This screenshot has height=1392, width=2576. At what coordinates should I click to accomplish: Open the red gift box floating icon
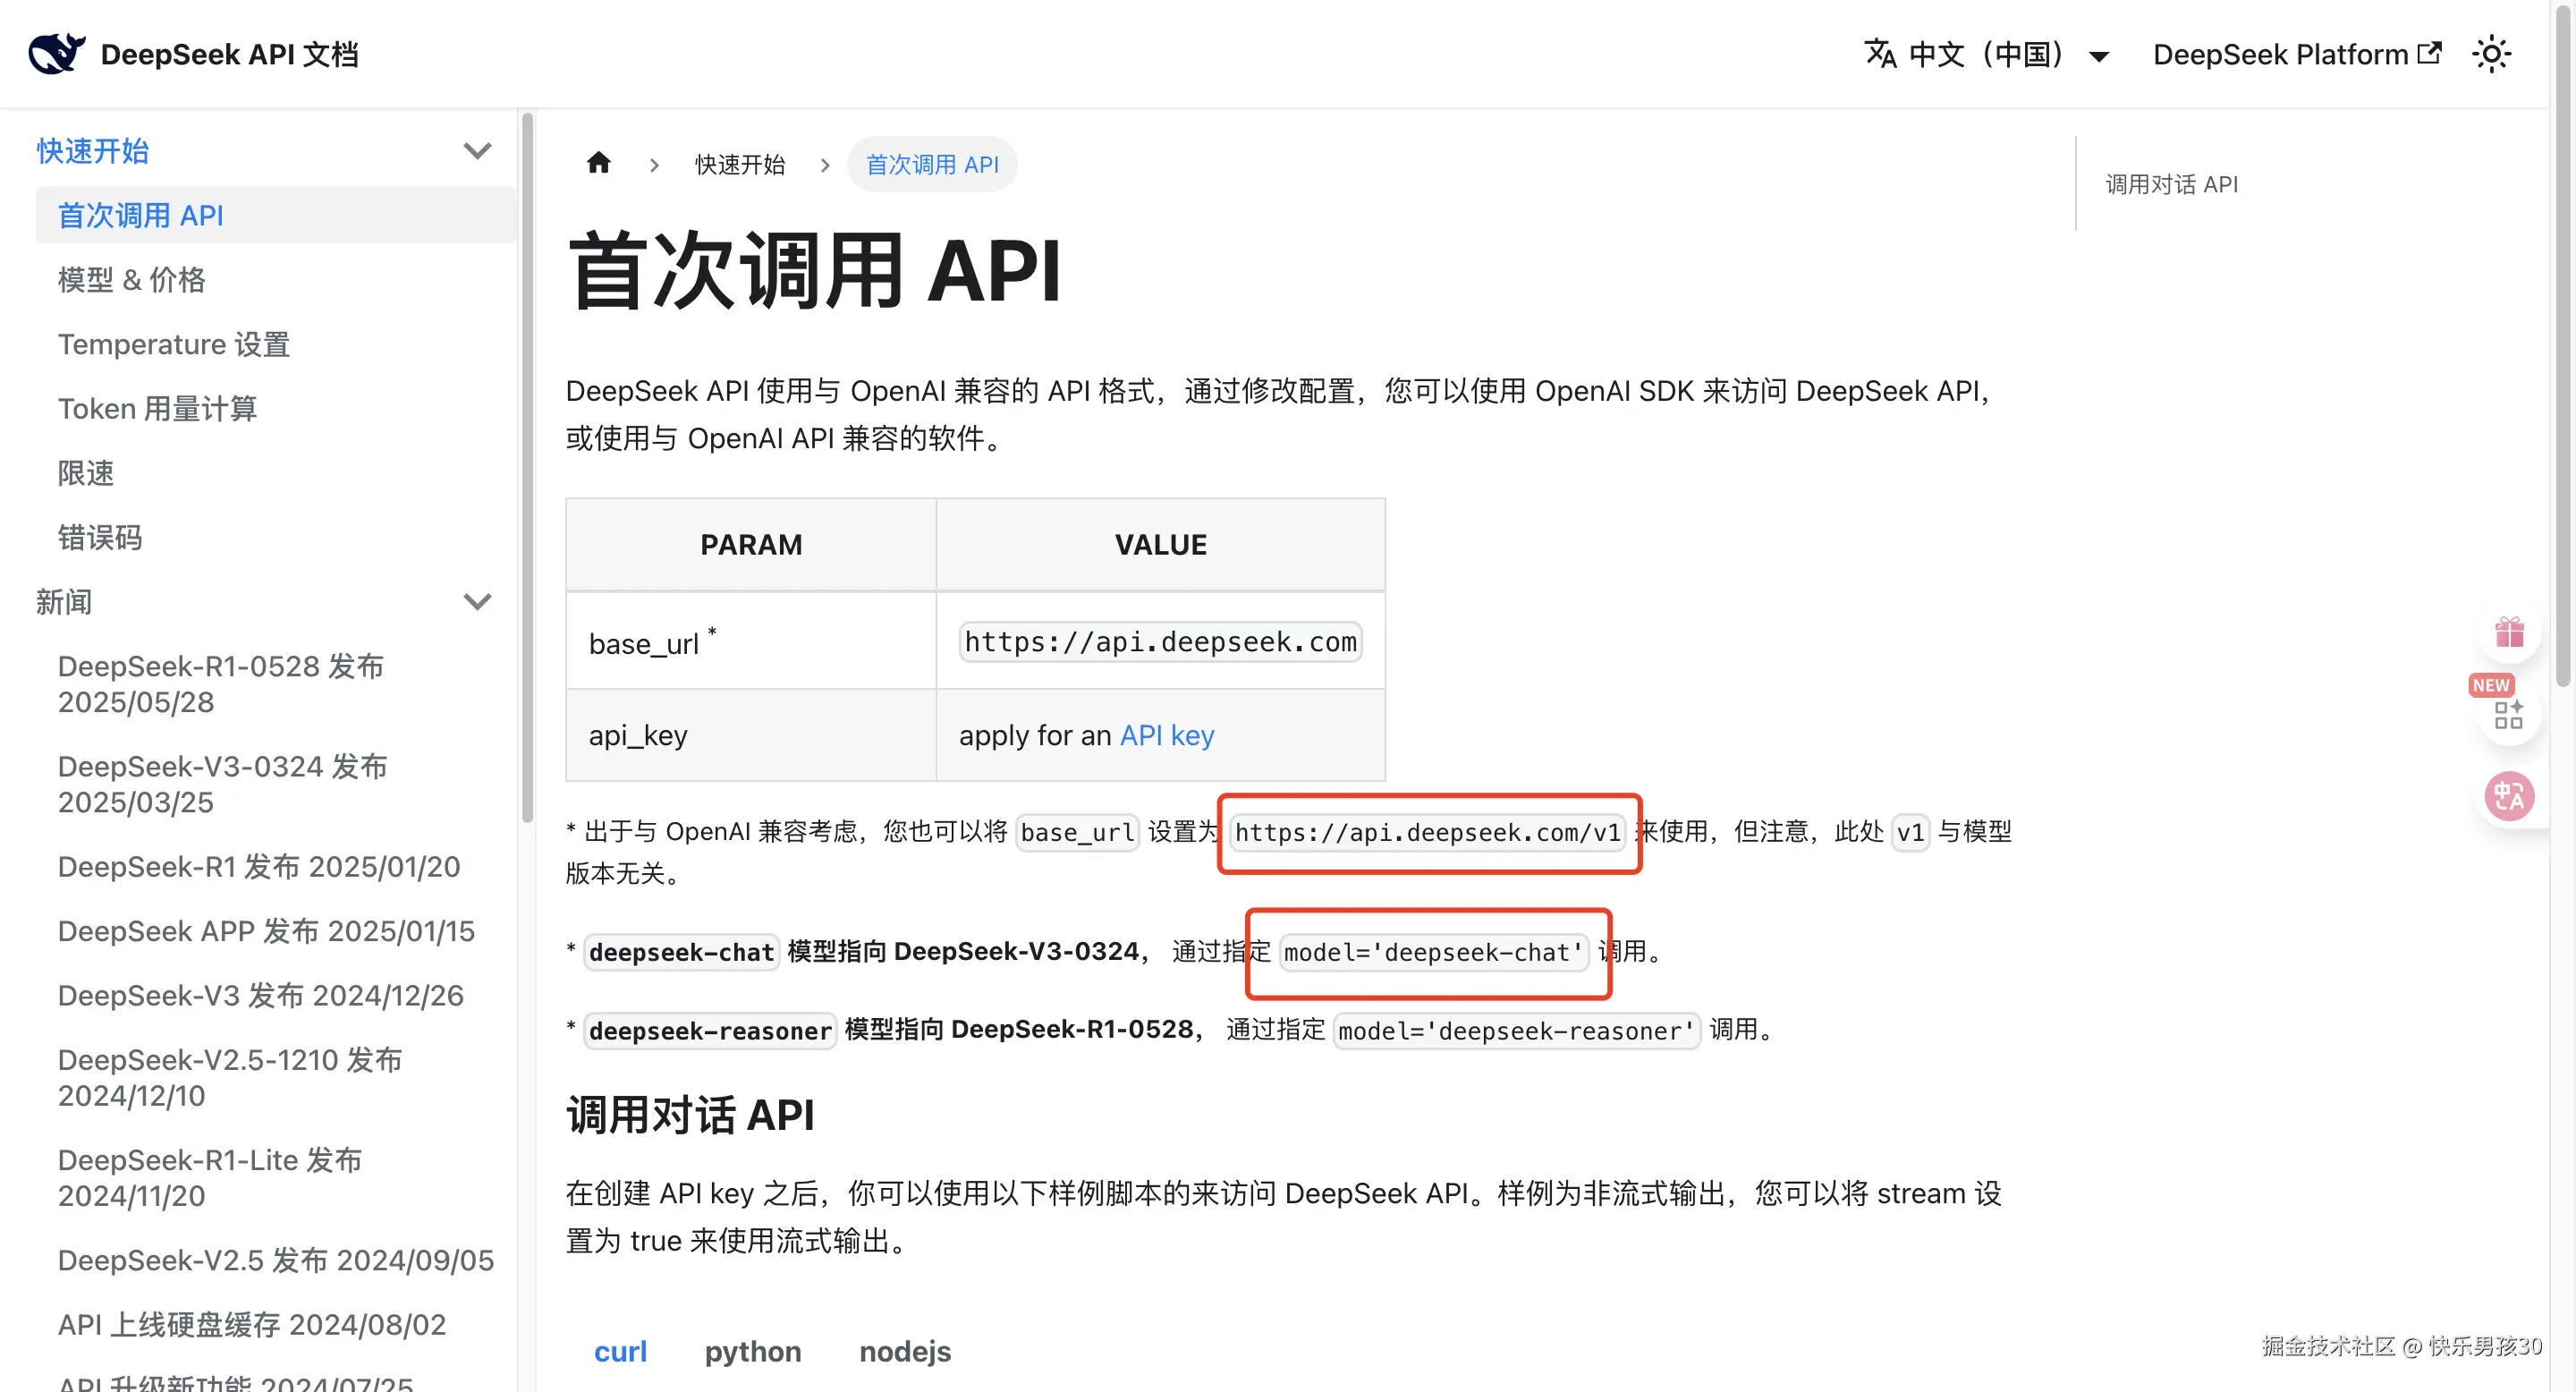(x=2508, y=632)
